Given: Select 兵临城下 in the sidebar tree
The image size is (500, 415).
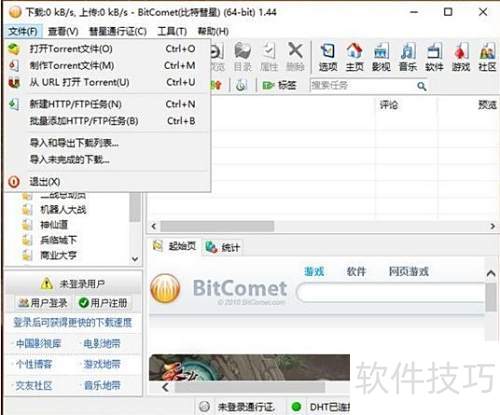Looking at the screenshot, I should click(59, 240).
